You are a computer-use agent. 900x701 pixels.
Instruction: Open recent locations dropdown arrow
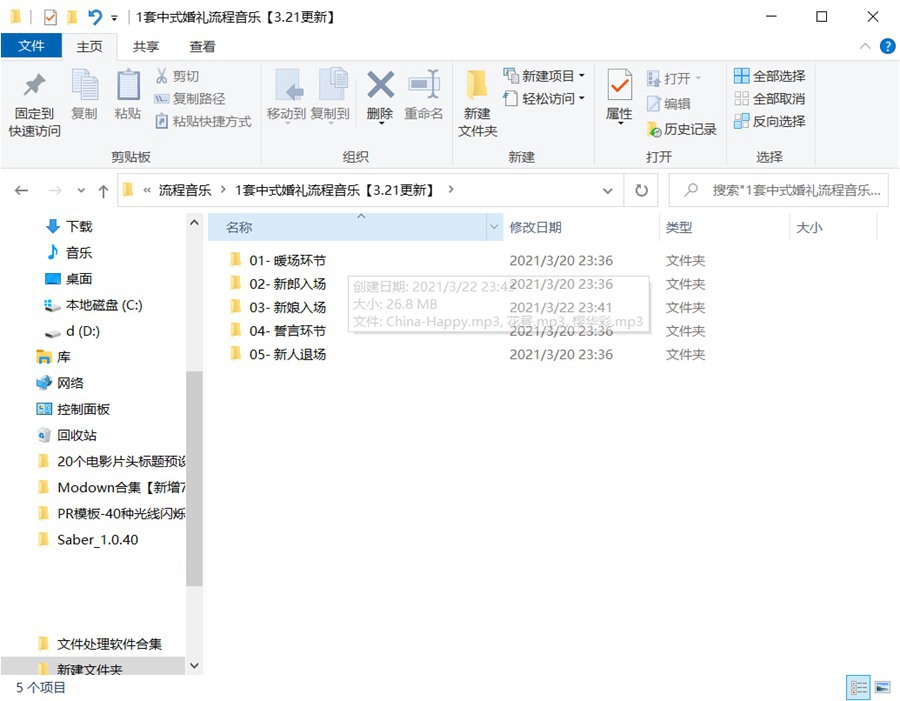coord(81,191)
